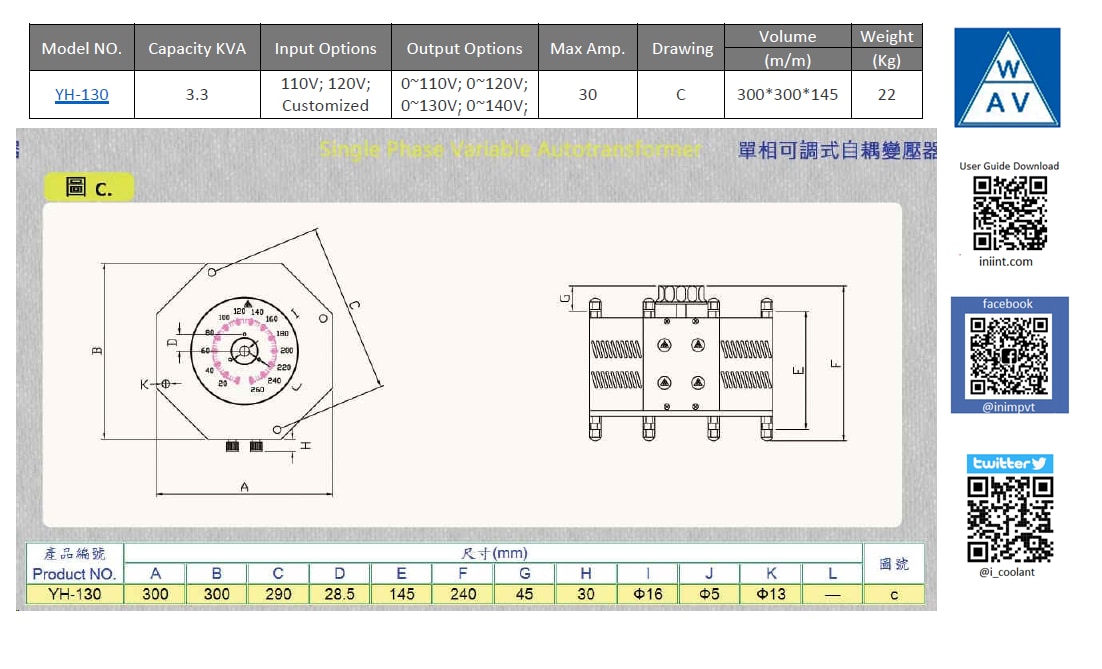The width and height of the screenshot is (1102, 669).
Task: Click the facebook header label
Action: point(1007,304)
